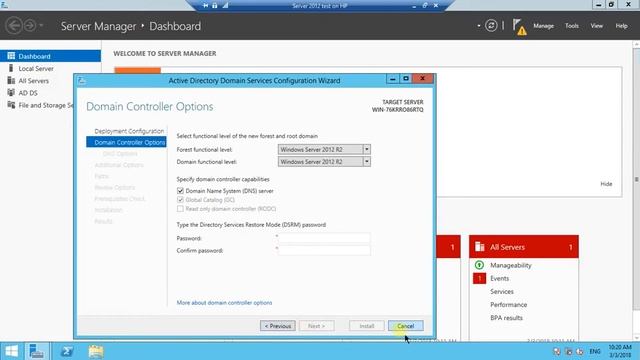Viewport: 640px width, 360px height.
Task: Open the navigation history dropdown arrow
Action: point(41,26)
